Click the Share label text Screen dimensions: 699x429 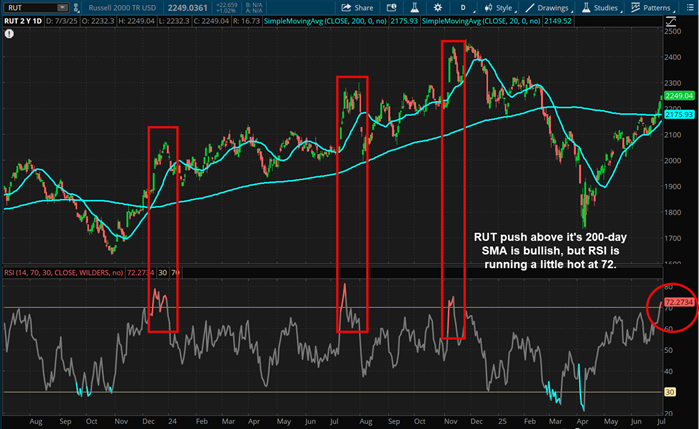click(x=364, y=8)
